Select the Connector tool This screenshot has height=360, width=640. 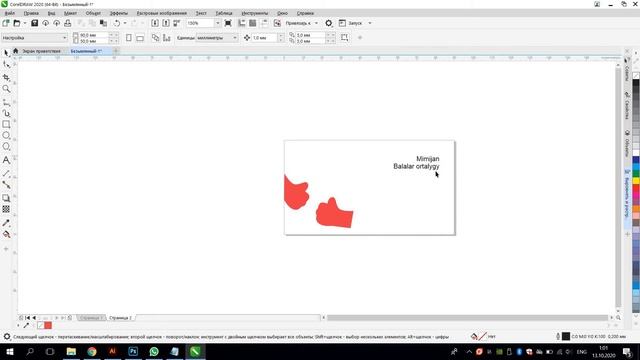click(6, 184)
